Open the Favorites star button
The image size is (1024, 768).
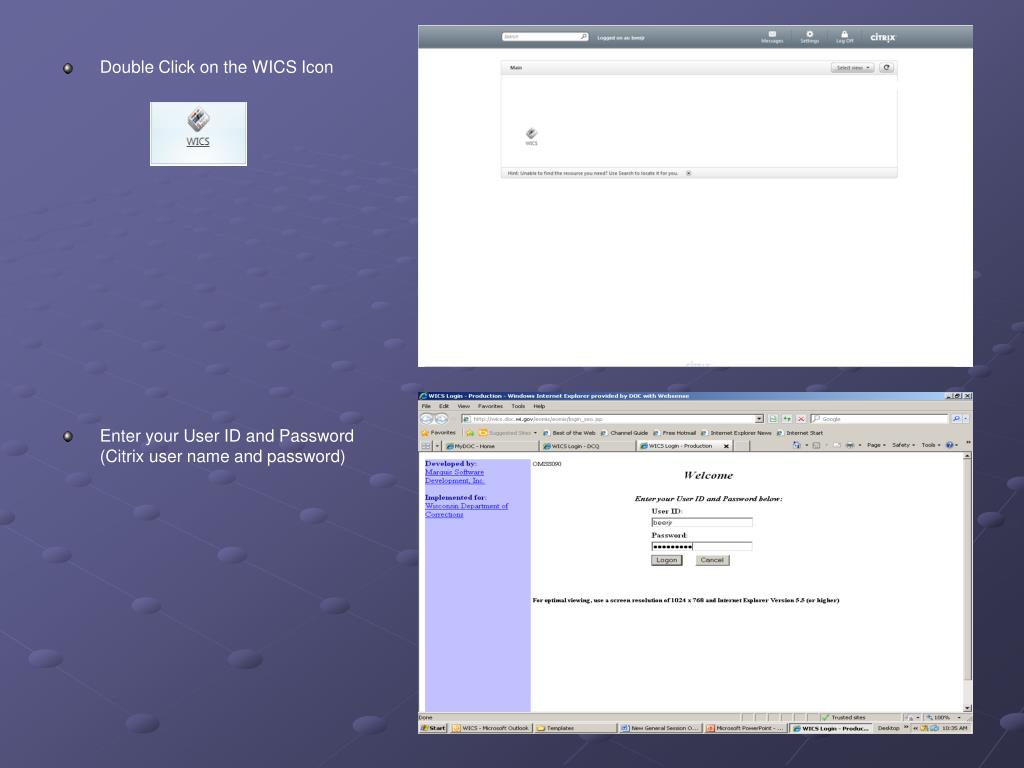[439, 432]
